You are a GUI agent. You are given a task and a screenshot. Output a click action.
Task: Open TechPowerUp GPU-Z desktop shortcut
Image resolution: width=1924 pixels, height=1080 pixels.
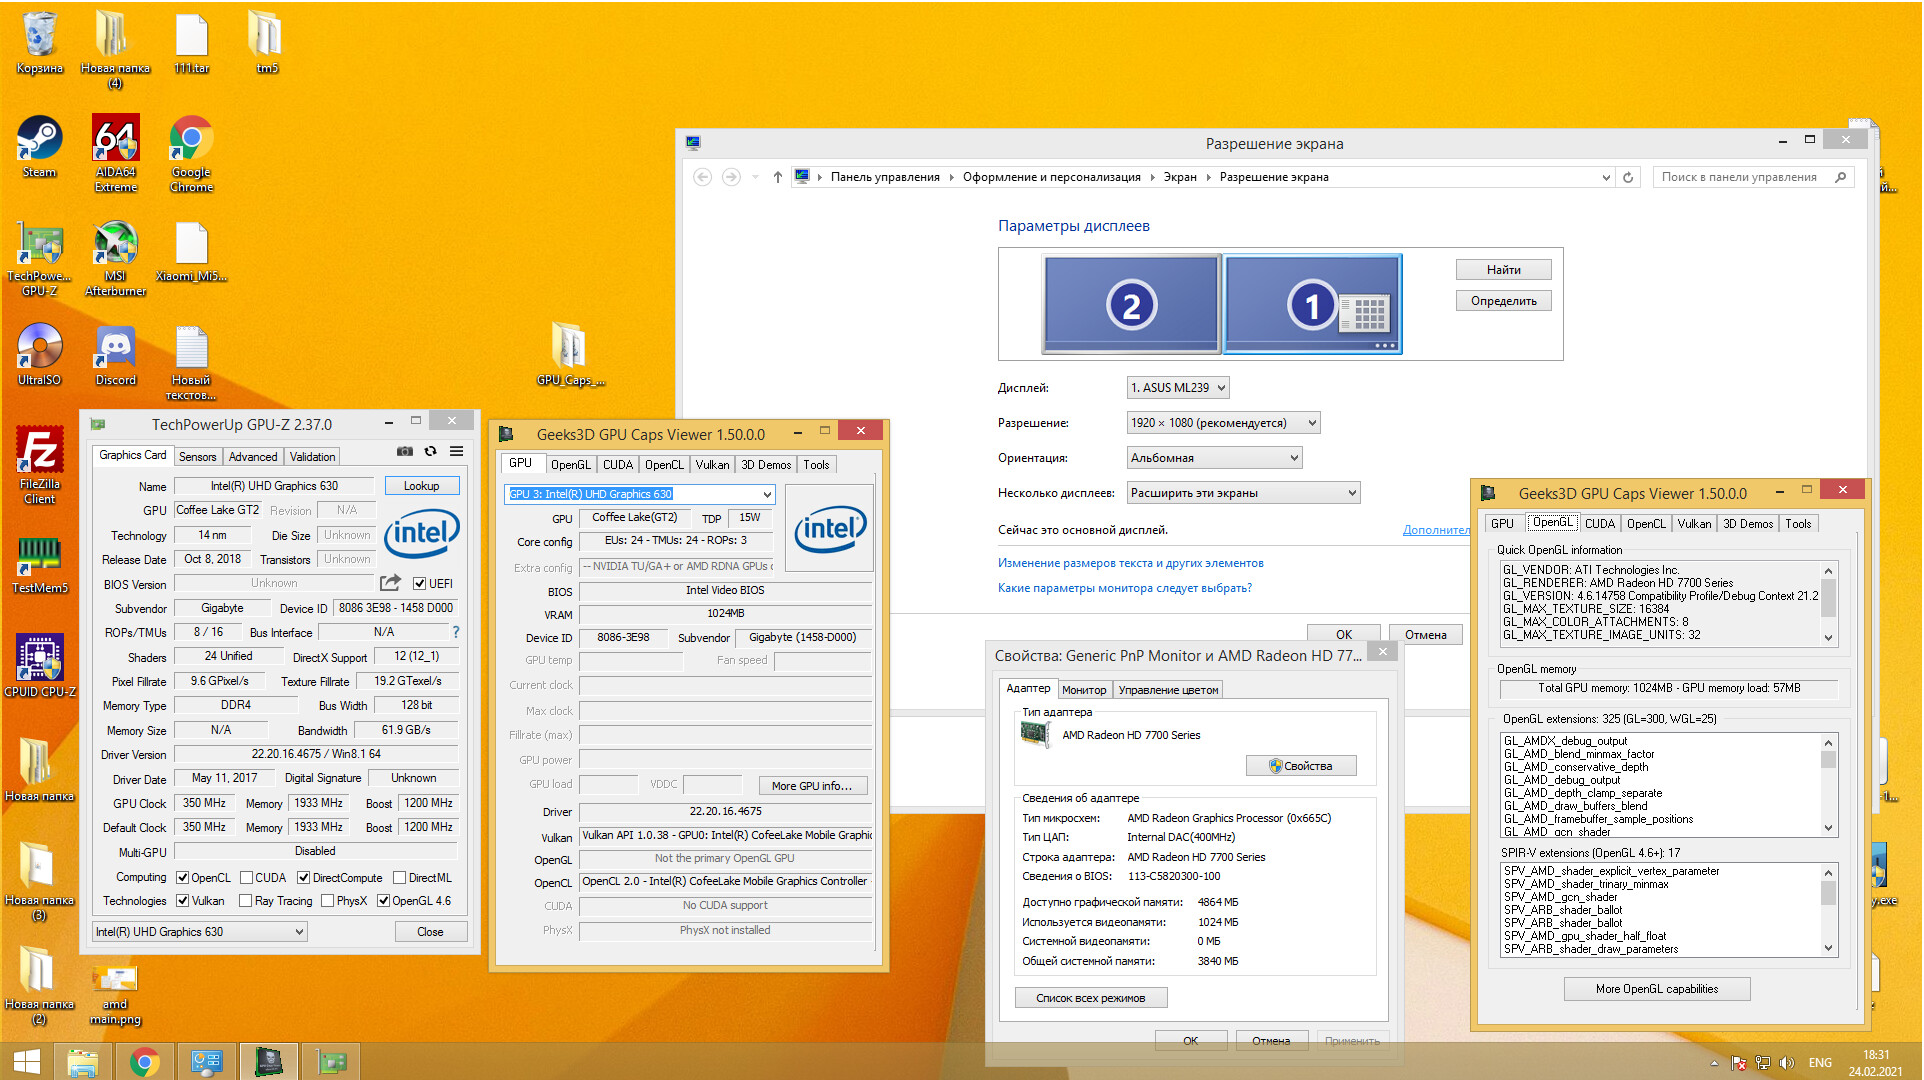39,258
